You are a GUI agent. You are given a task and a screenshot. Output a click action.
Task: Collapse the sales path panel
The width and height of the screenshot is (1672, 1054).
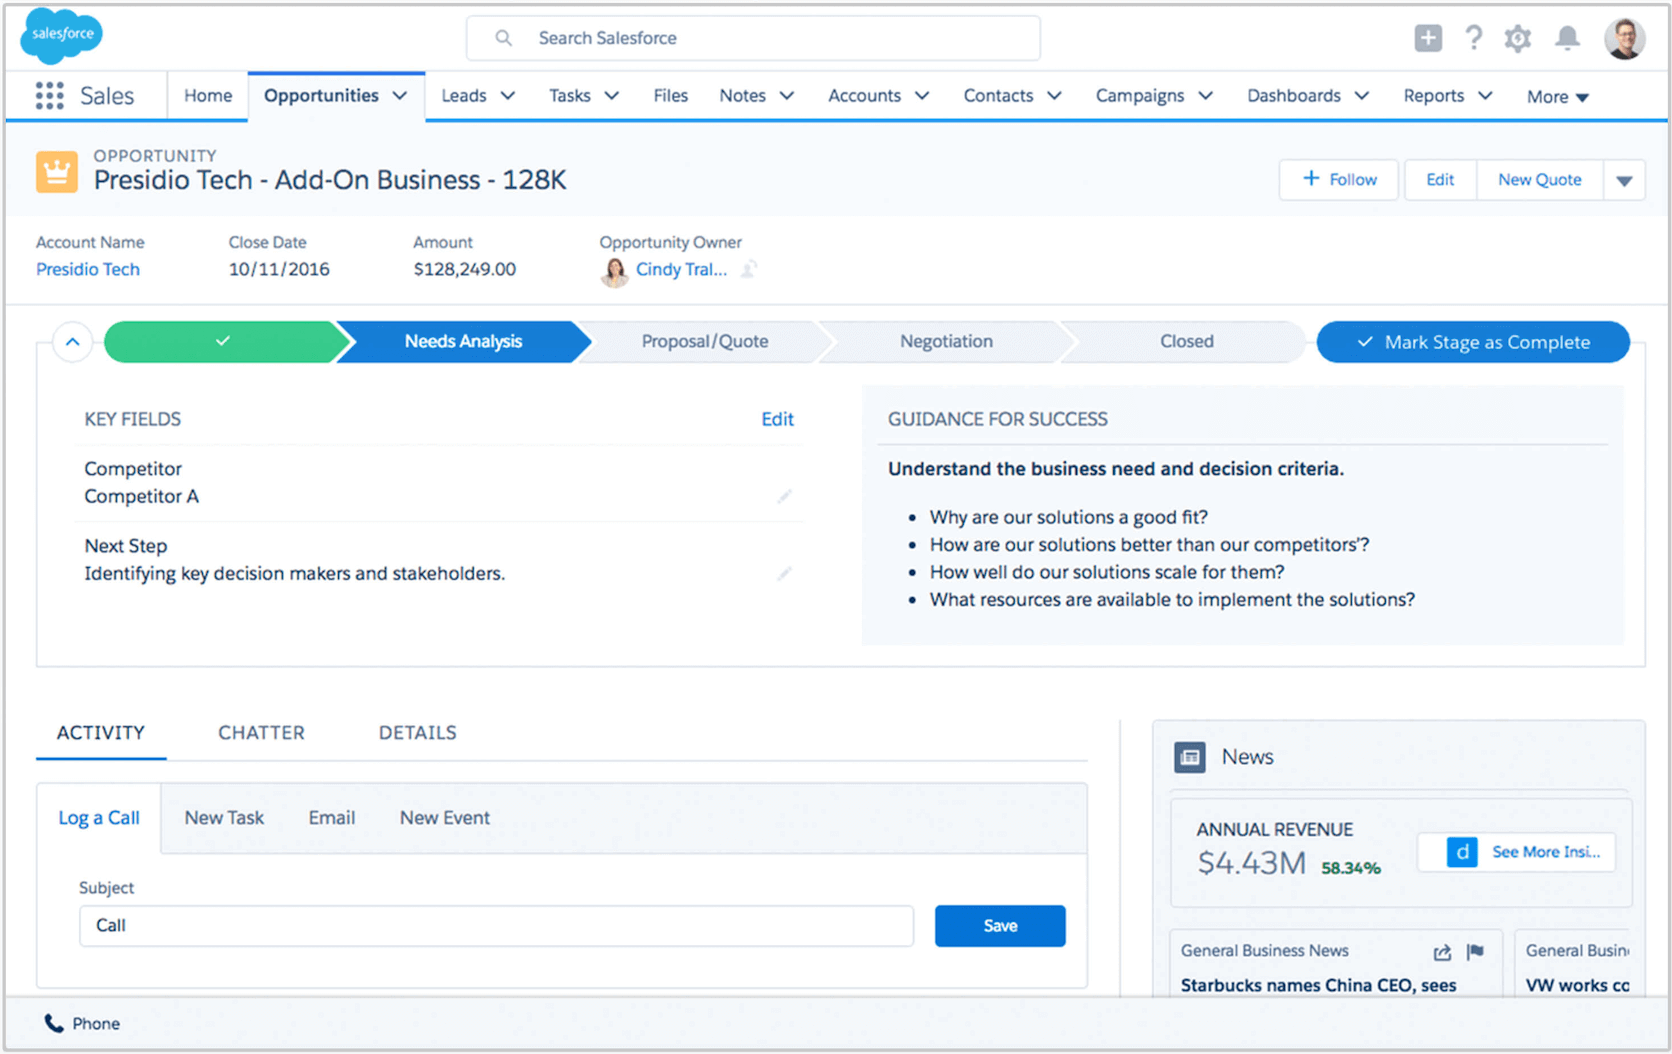pos(72,341)
